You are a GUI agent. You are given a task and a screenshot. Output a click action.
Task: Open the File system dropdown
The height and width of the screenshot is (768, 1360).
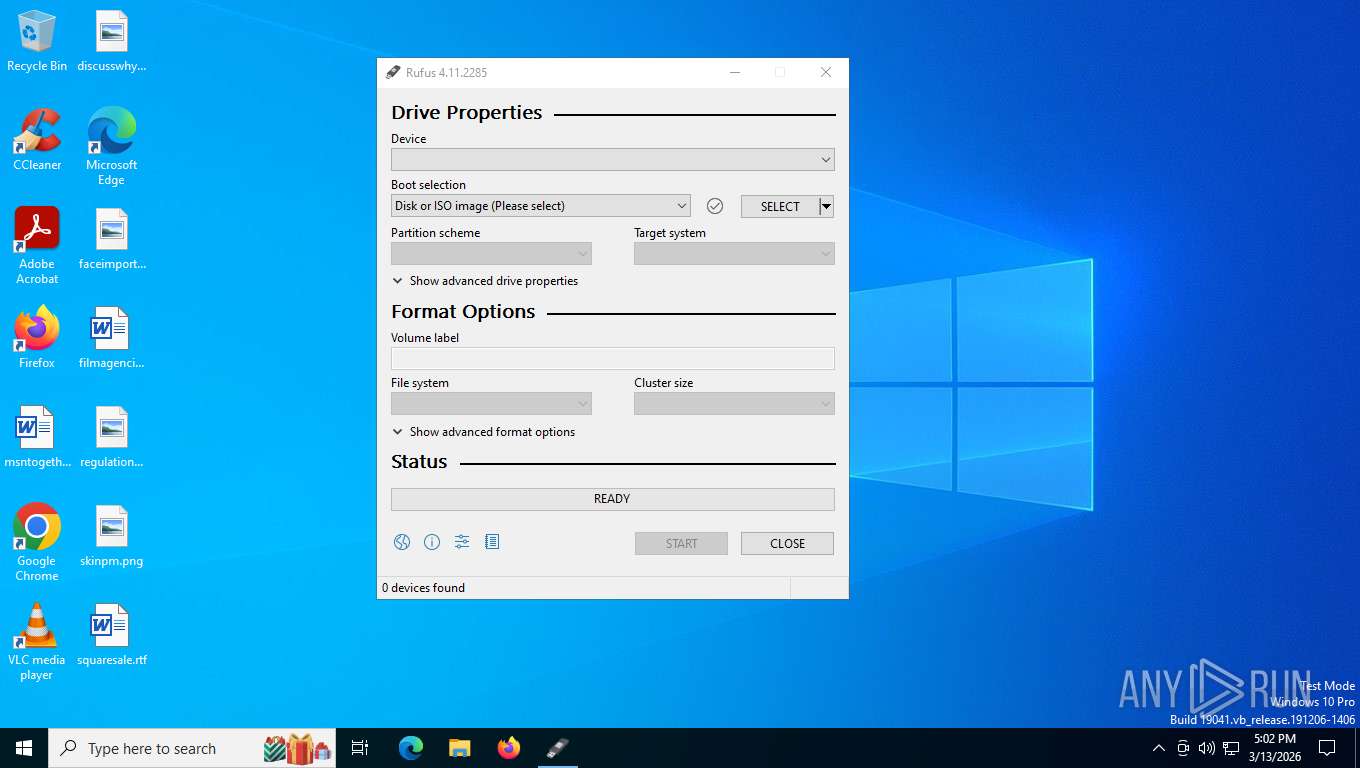point(491,404)
